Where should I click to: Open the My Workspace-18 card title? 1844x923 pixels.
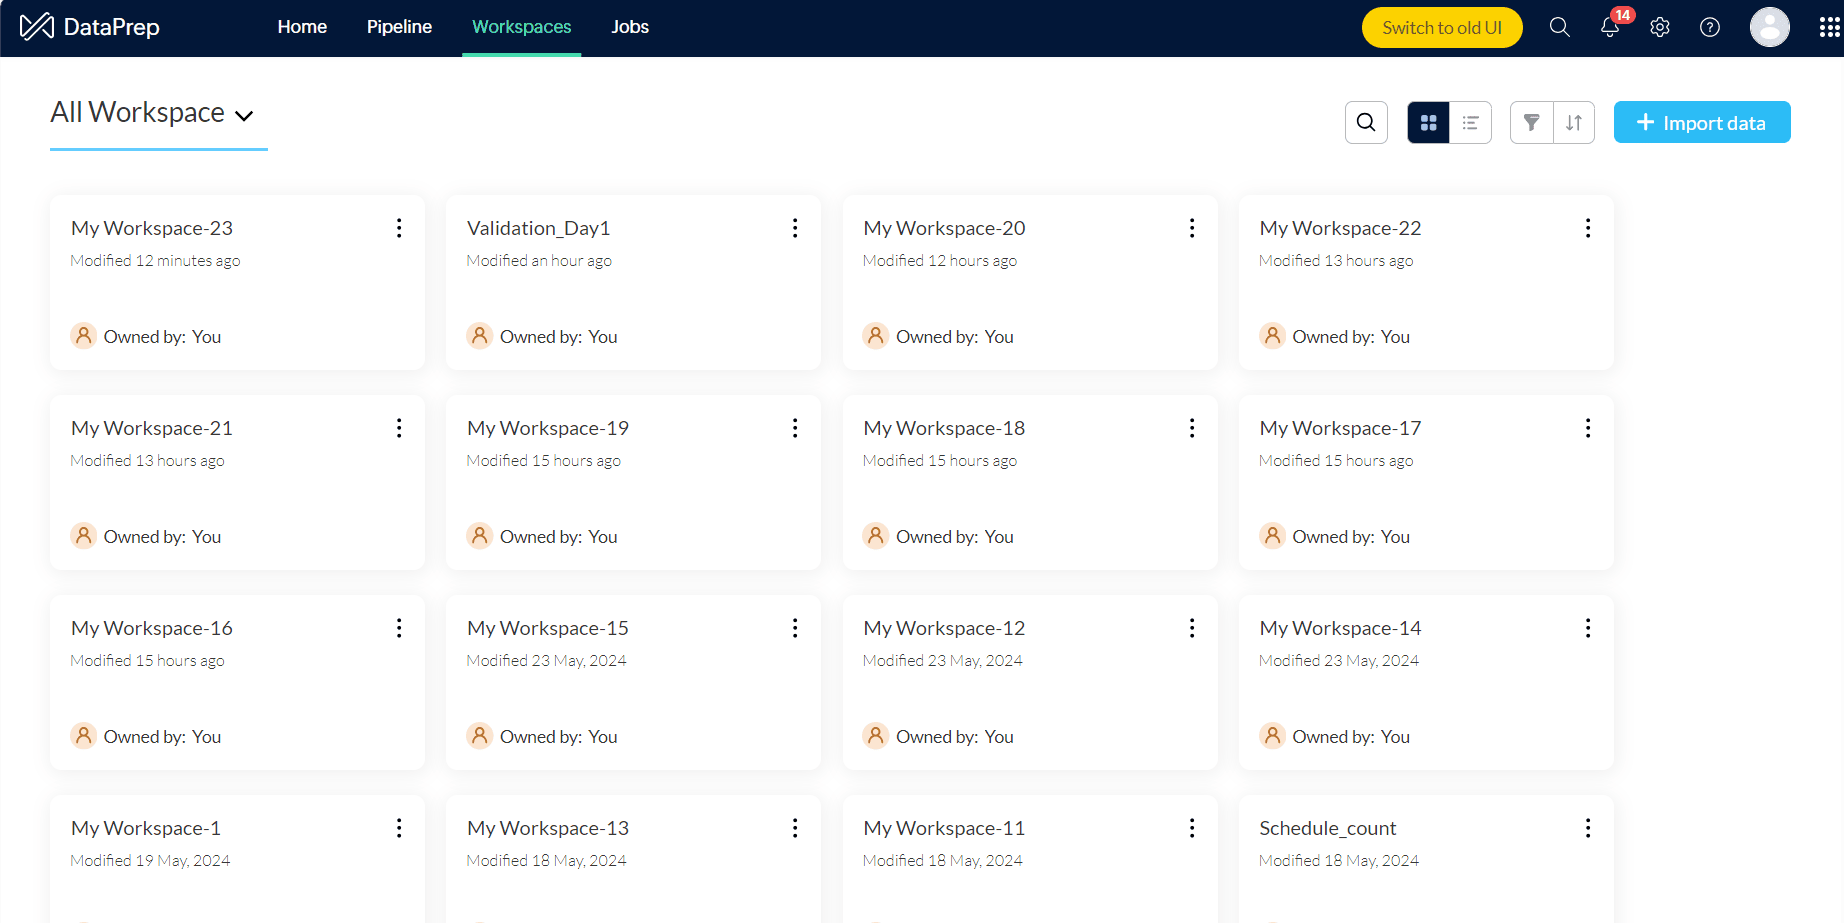(x=945, y=428)
